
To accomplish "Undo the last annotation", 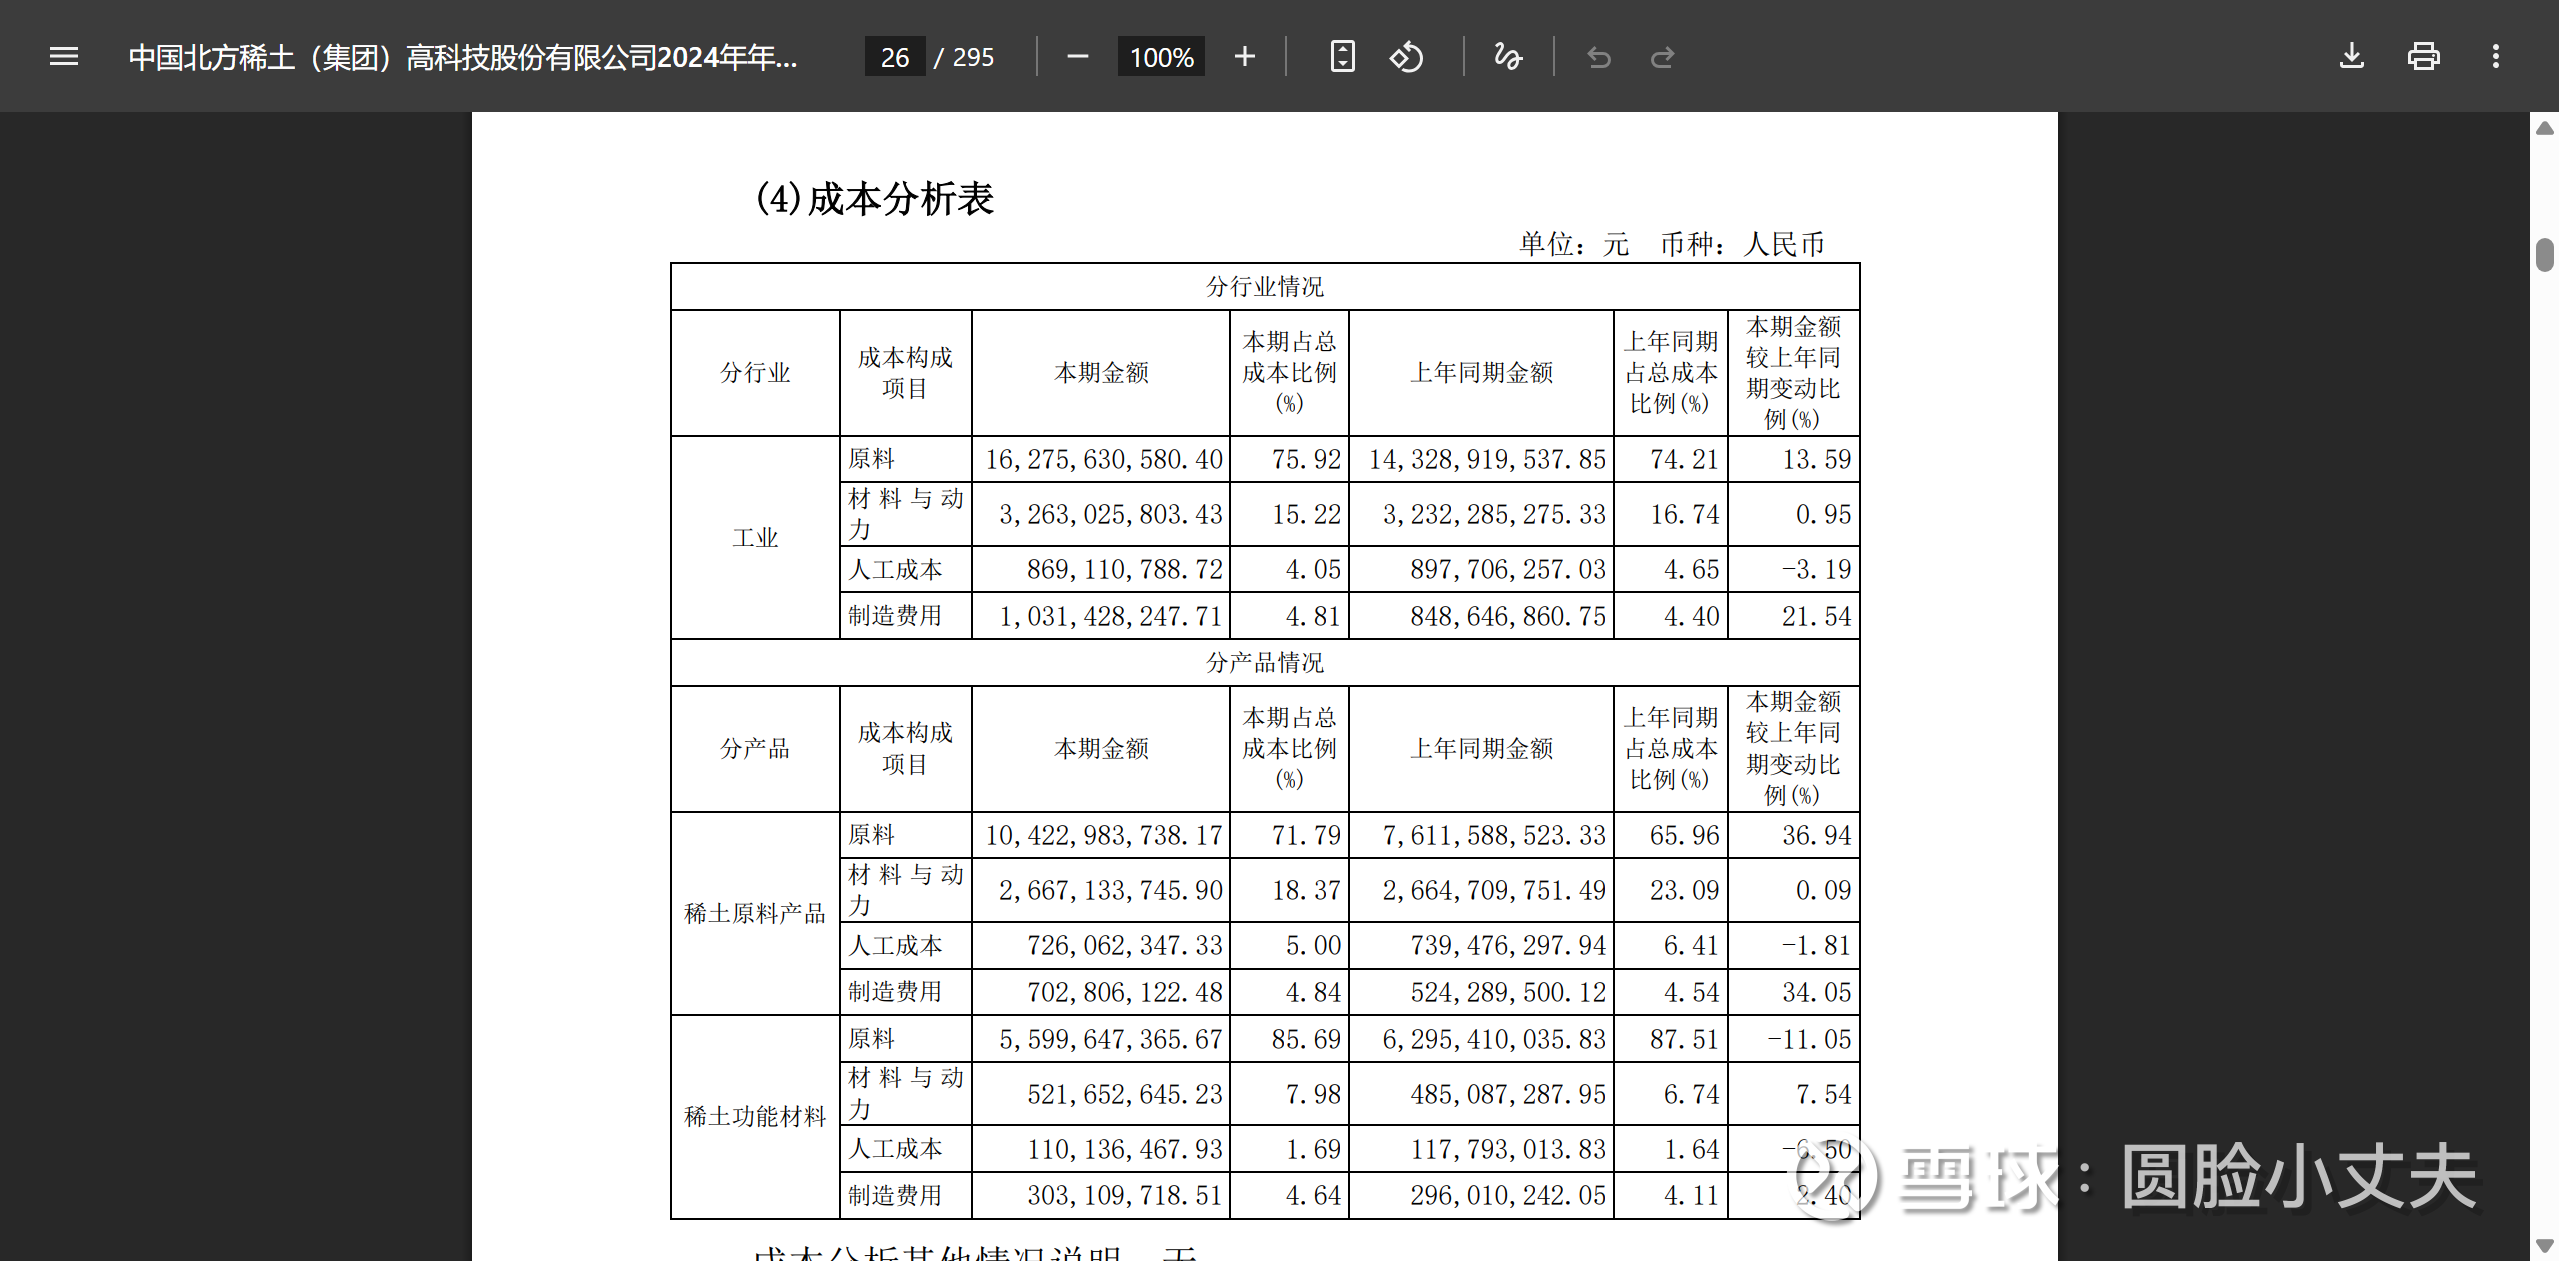I will tap(1598, 57).
